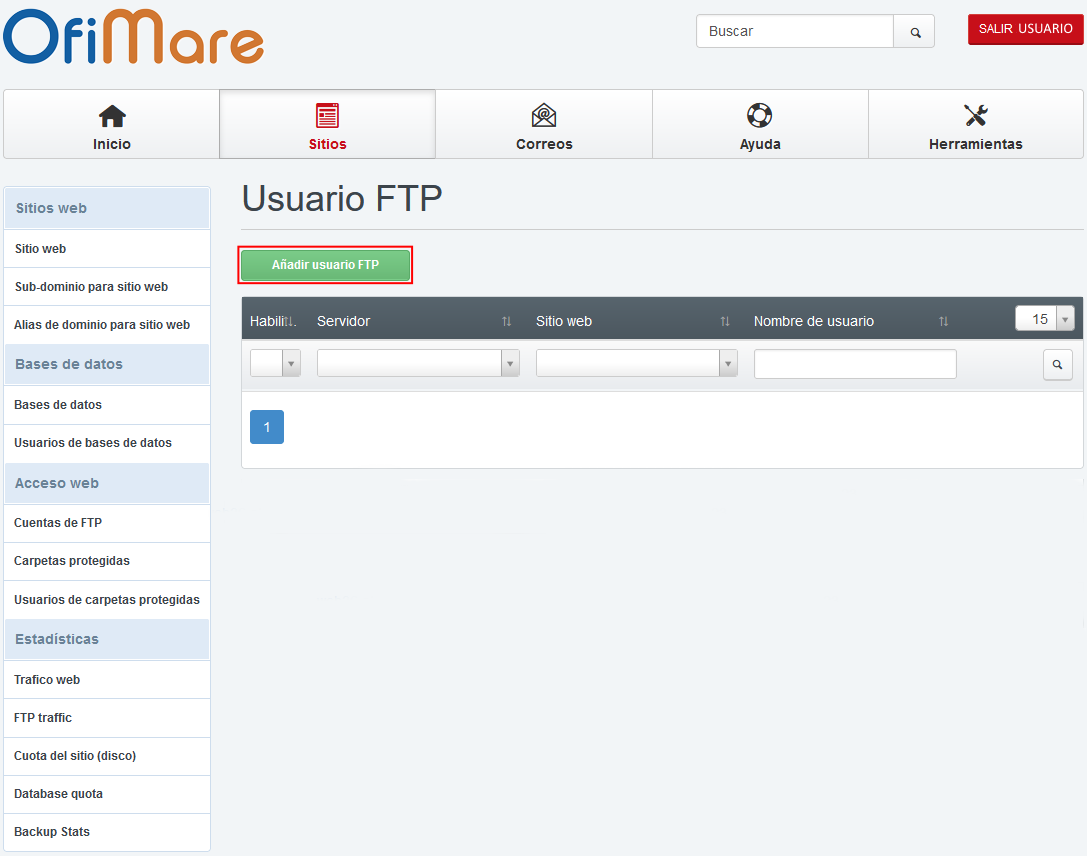Image resolution: width=1087 pixels, height=856 pixels.
Task: Click Añadir usuario FTP button
Action: pos(325,265)
